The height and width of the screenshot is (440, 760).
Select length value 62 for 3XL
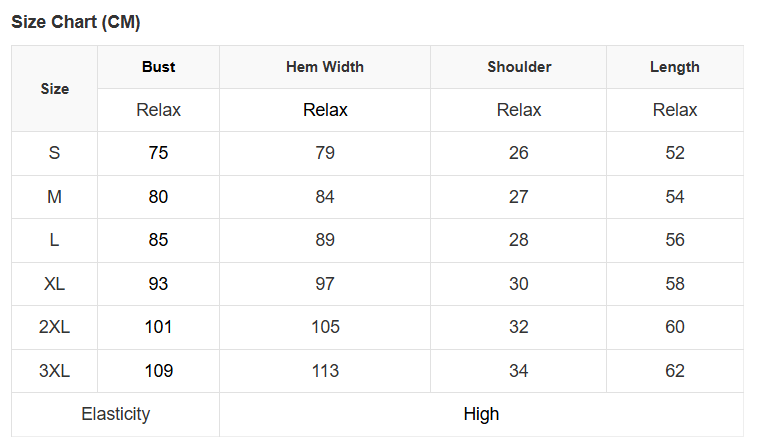point(675,371)
